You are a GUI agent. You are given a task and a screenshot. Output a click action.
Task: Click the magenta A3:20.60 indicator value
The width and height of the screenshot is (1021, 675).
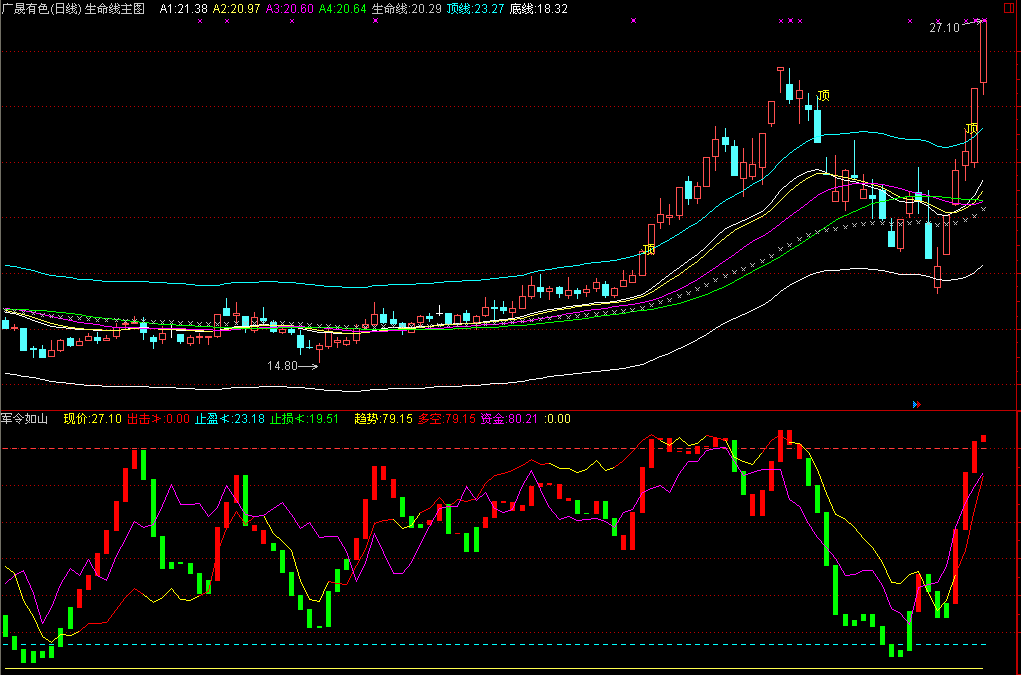tap(289, 8)
